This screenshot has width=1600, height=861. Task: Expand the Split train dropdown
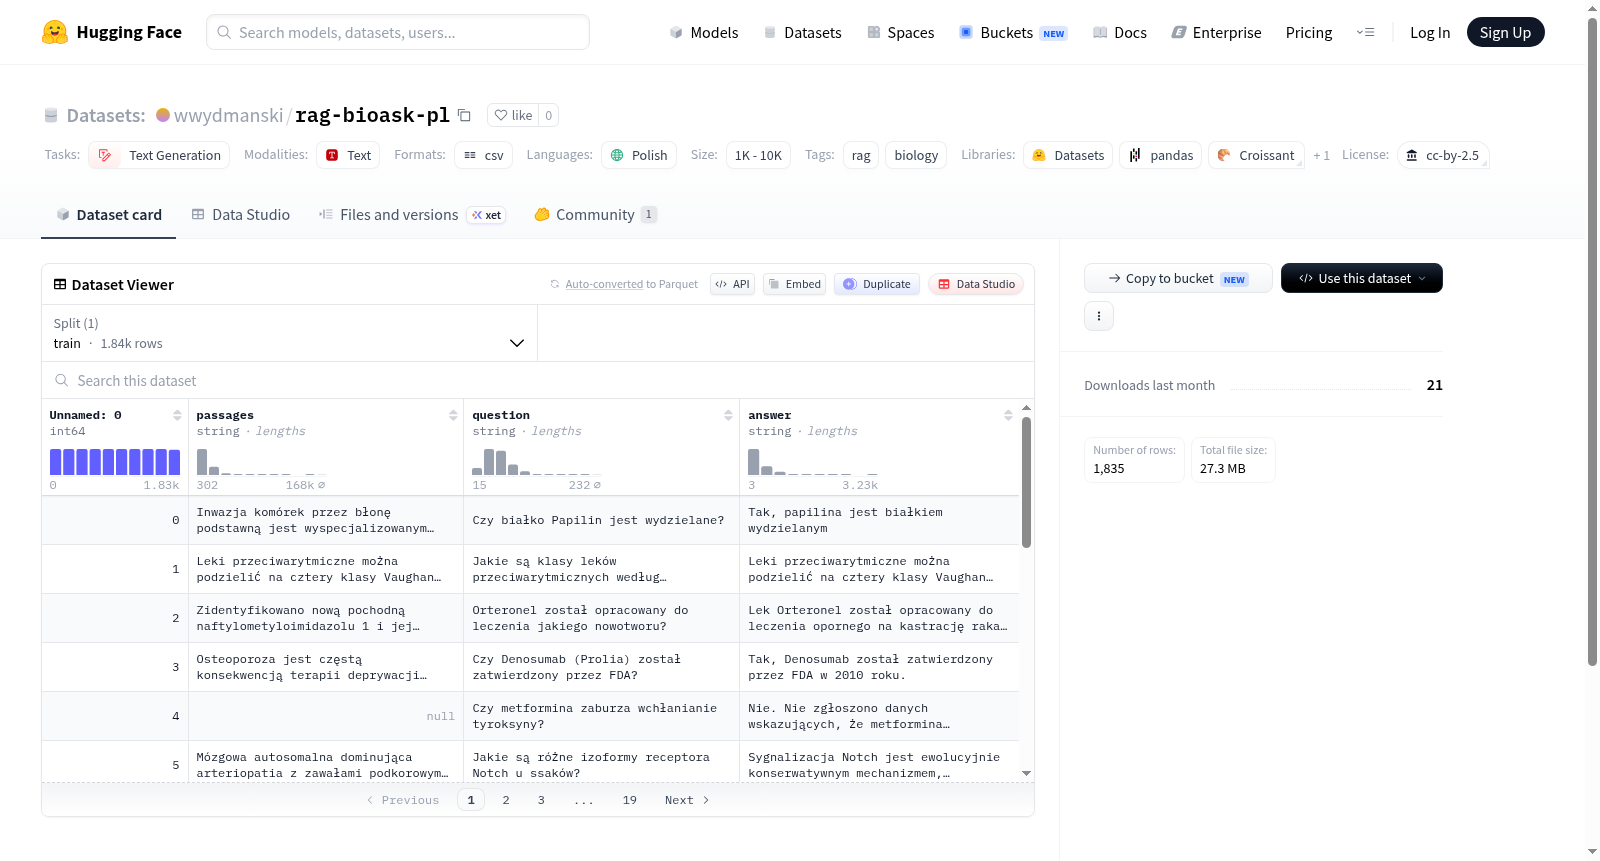pyautogui.click(x=289, y=333)
